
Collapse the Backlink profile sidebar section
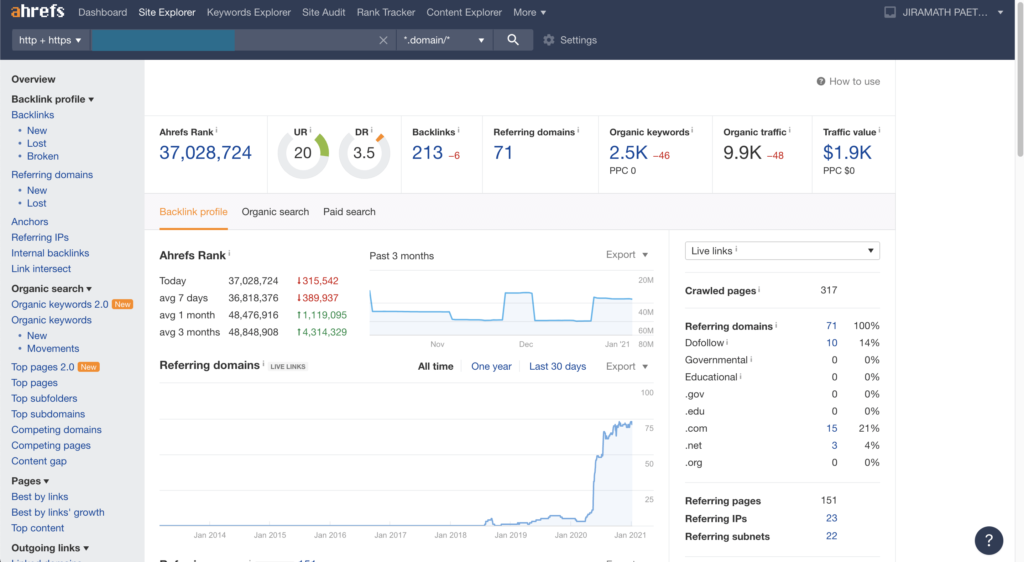52,99
